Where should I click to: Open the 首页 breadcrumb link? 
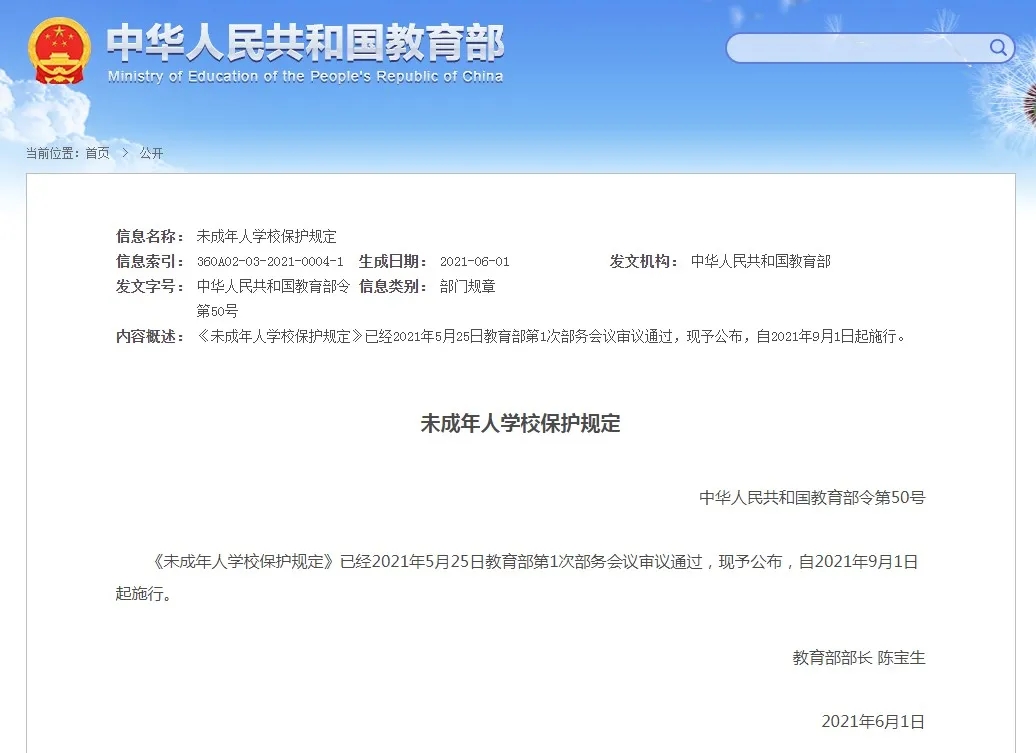98,153
